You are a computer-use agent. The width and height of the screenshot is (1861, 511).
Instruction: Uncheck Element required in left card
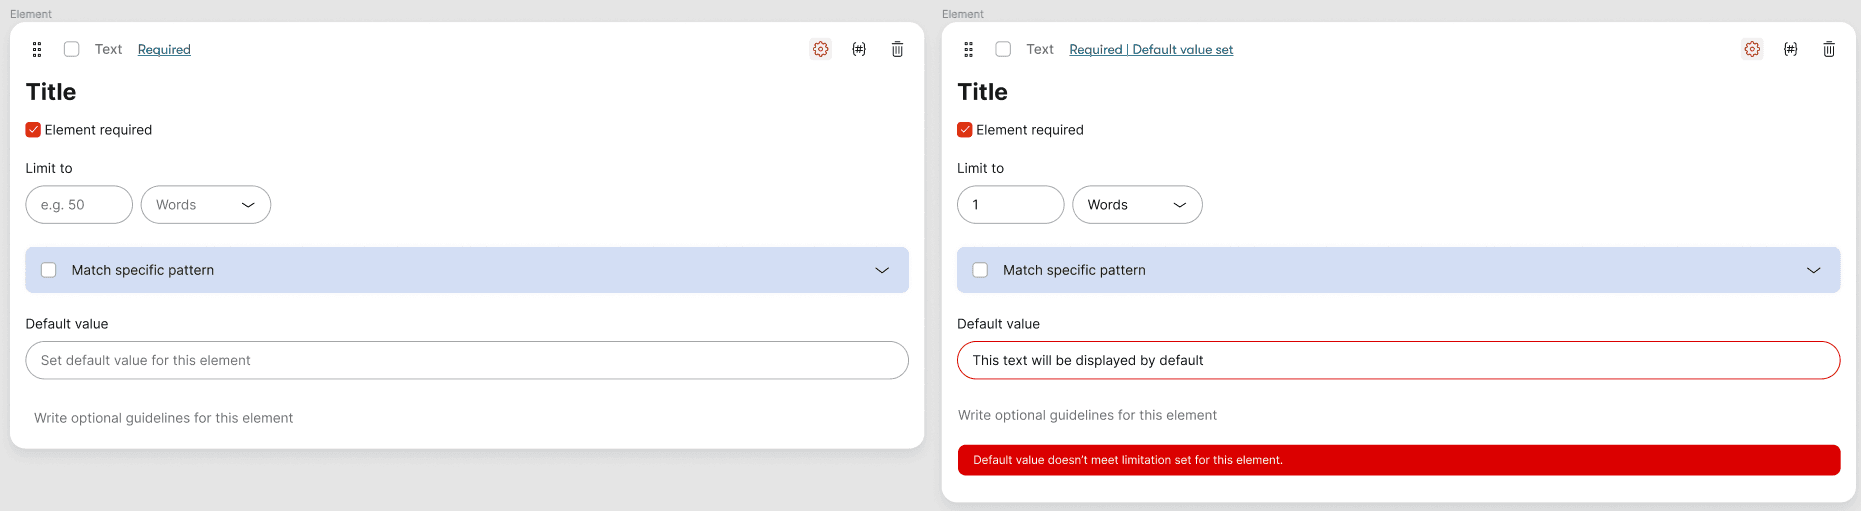point(33,130)
